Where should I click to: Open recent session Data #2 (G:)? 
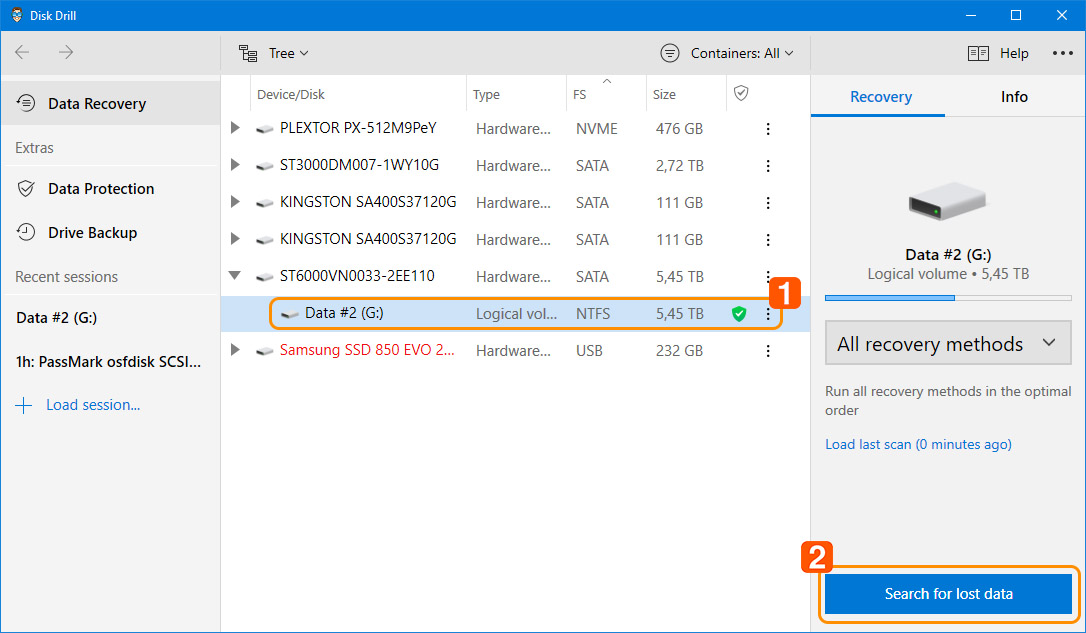coord(57,318)
